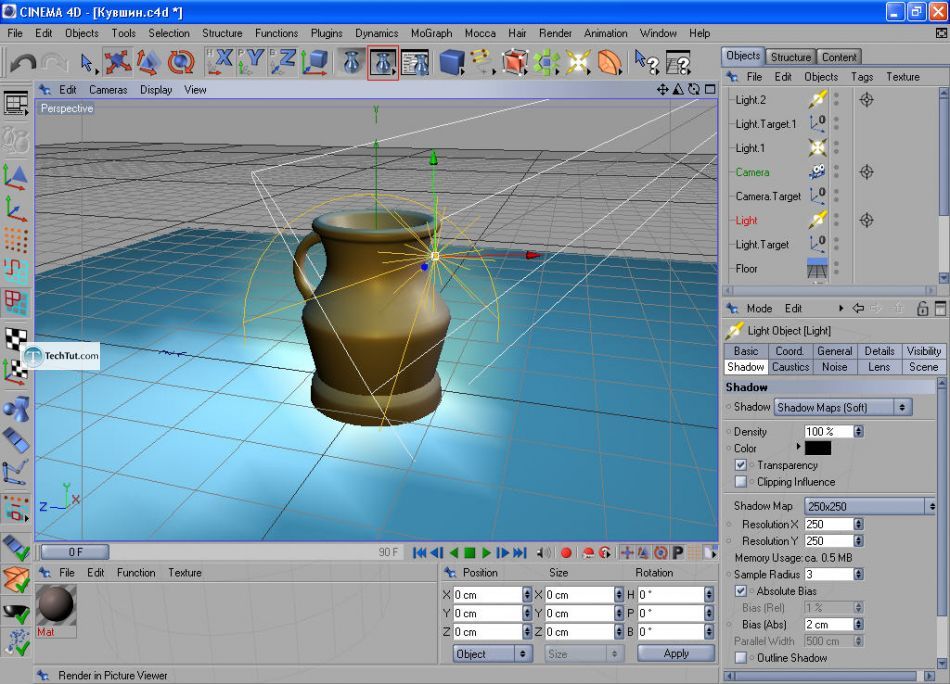Screen dimensions: 950x684
Task: Open the Caustics tab
Action: coord(790,367)
